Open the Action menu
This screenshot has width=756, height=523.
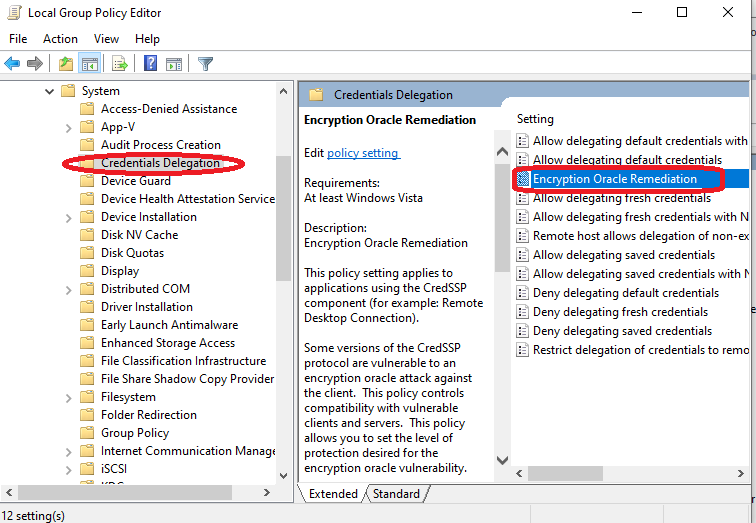[60, 39]
